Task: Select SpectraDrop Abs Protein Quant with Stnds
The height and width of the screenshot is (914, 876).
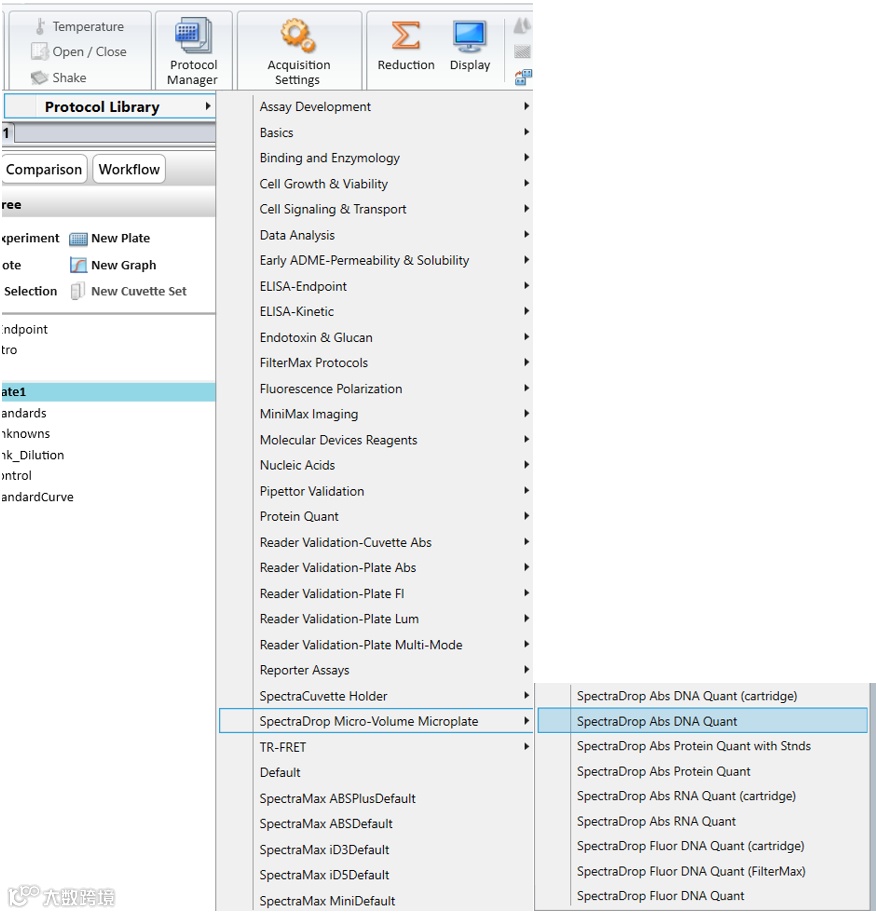Action: pyautogui.click(x=702, y=746)
